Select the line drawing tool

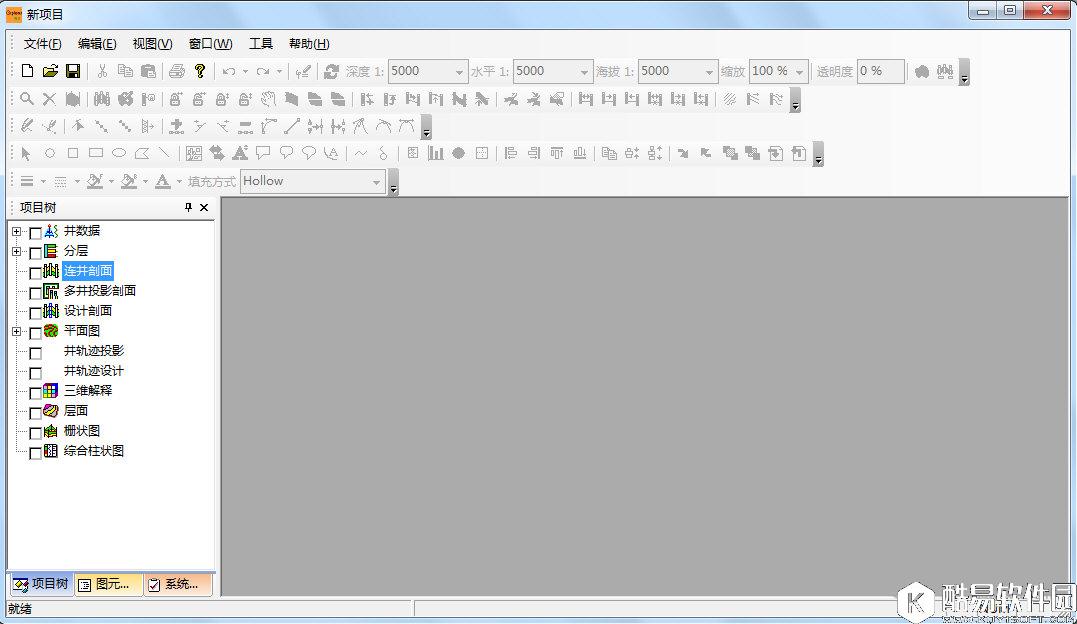click(163, 153)
